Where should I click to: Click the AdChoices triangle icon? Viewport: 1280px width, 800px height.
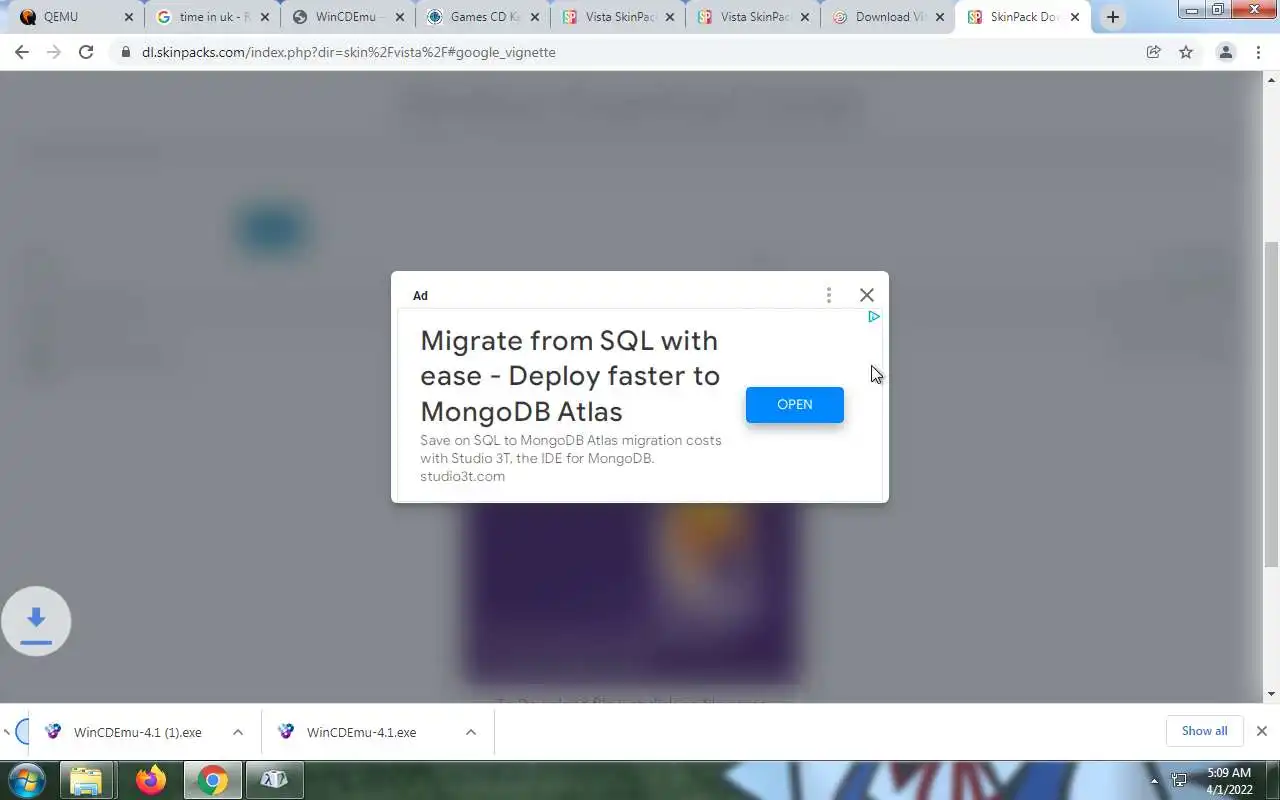pos(873,317)
